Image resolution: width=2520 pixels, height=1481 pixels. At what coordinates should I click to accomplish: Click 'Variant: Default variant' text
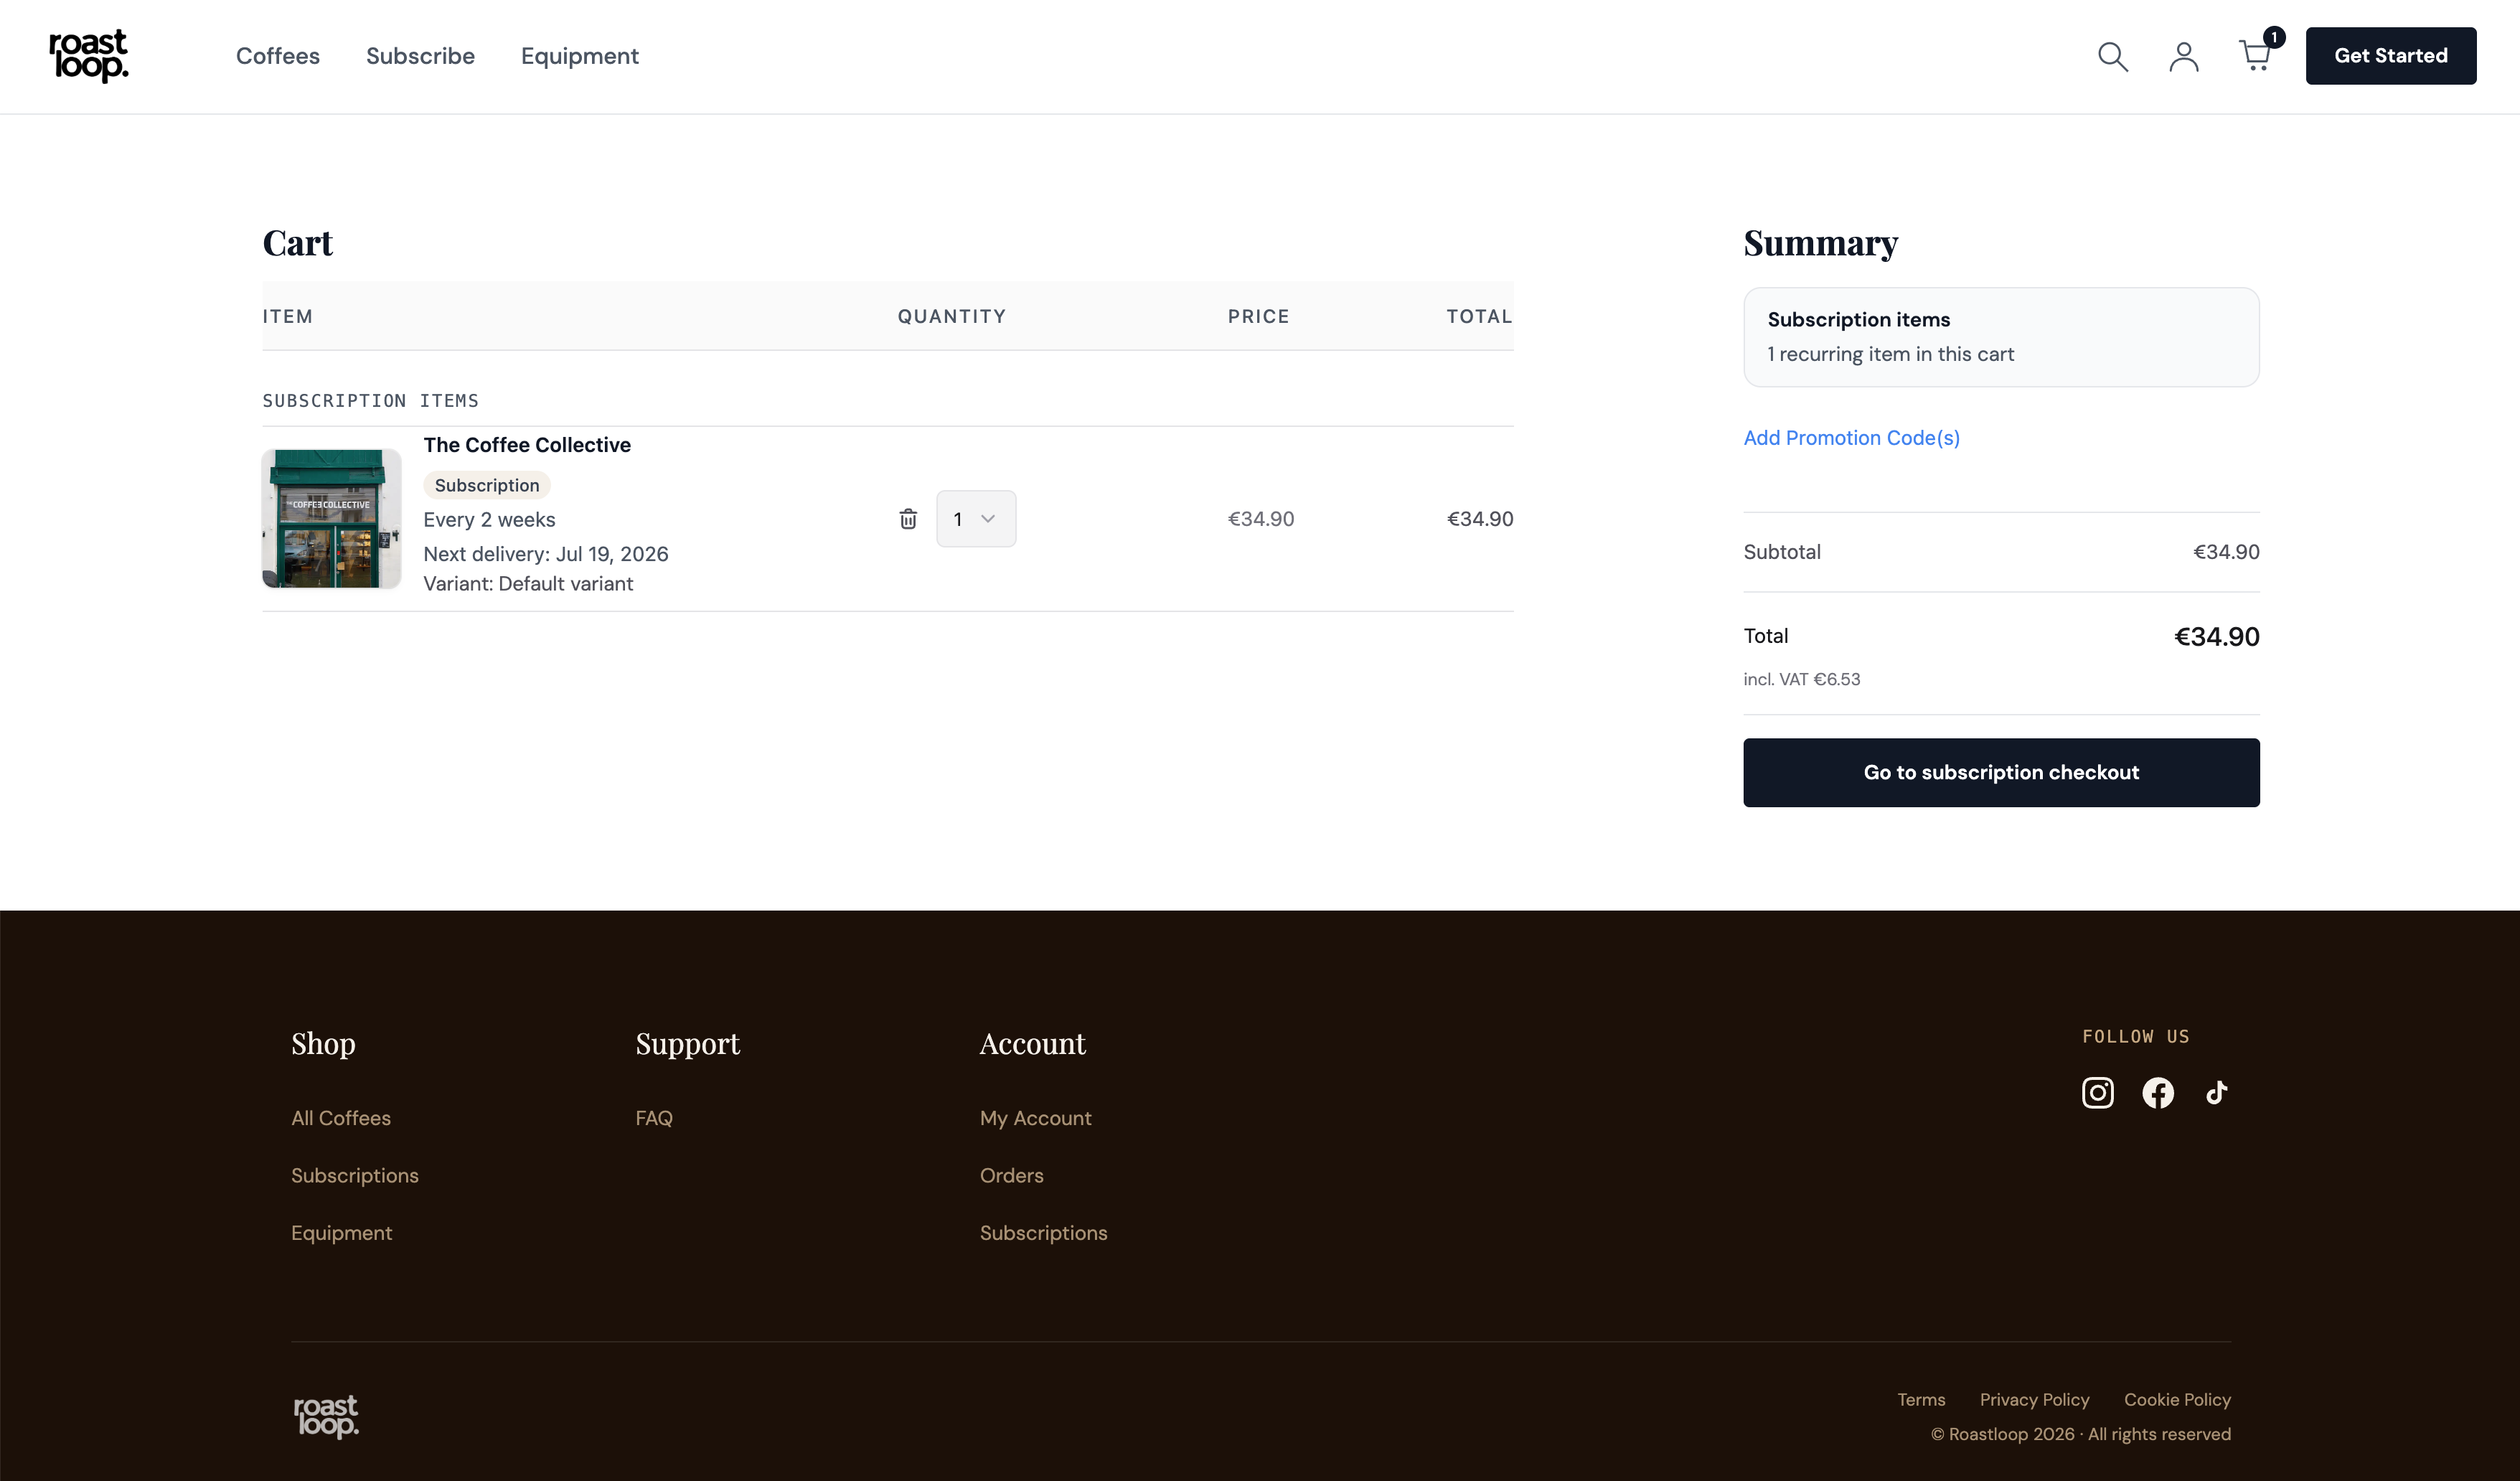click(528, 584)
